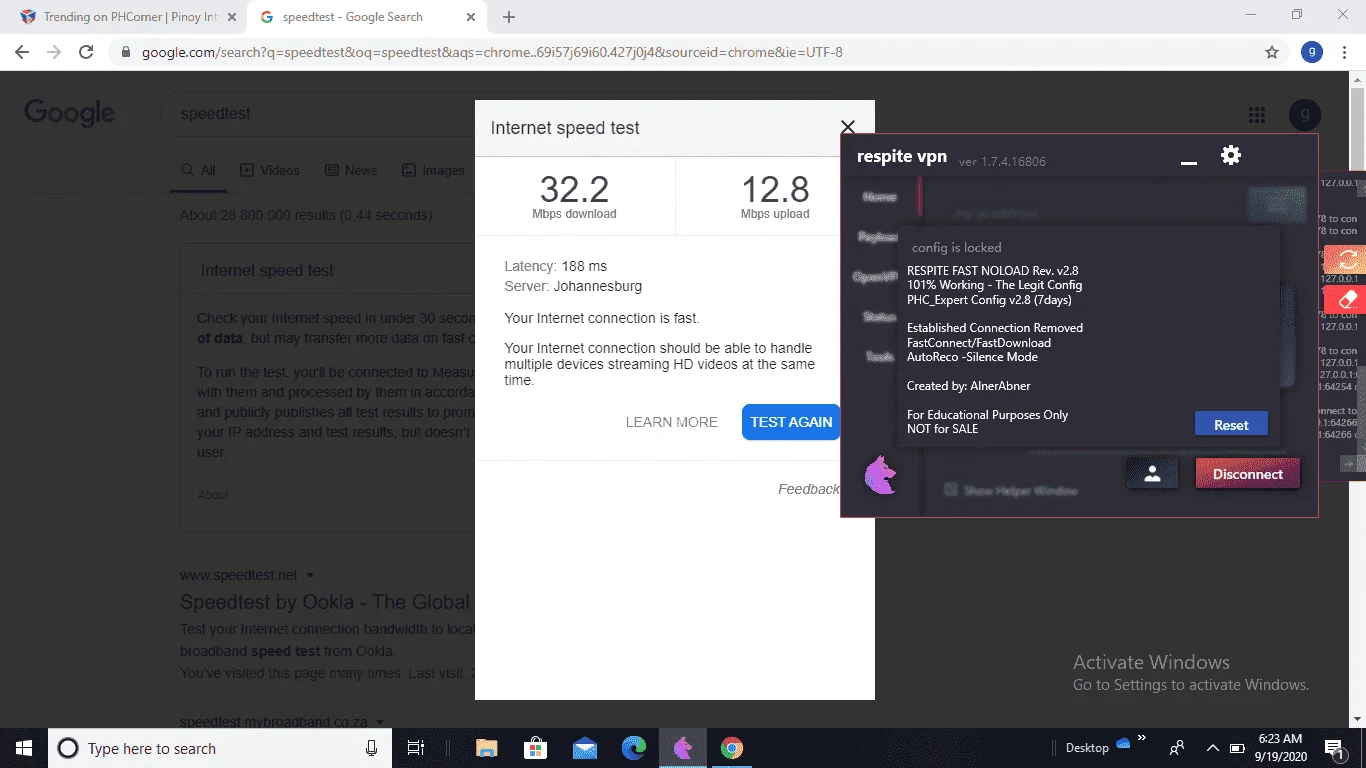Minimize the respite vpn window
This screenshot has width=1366, height=768.
(1189, 162)
